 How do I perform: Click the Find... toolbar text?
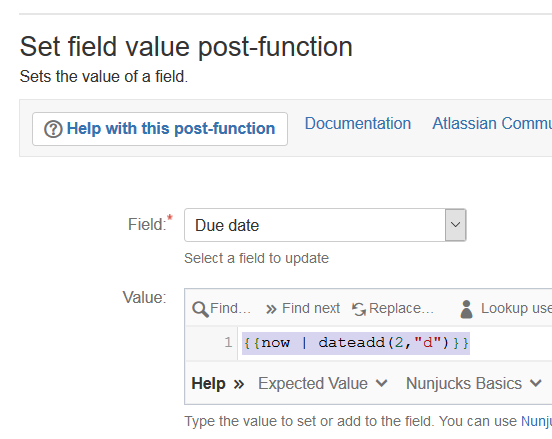(x=230, y=308)
